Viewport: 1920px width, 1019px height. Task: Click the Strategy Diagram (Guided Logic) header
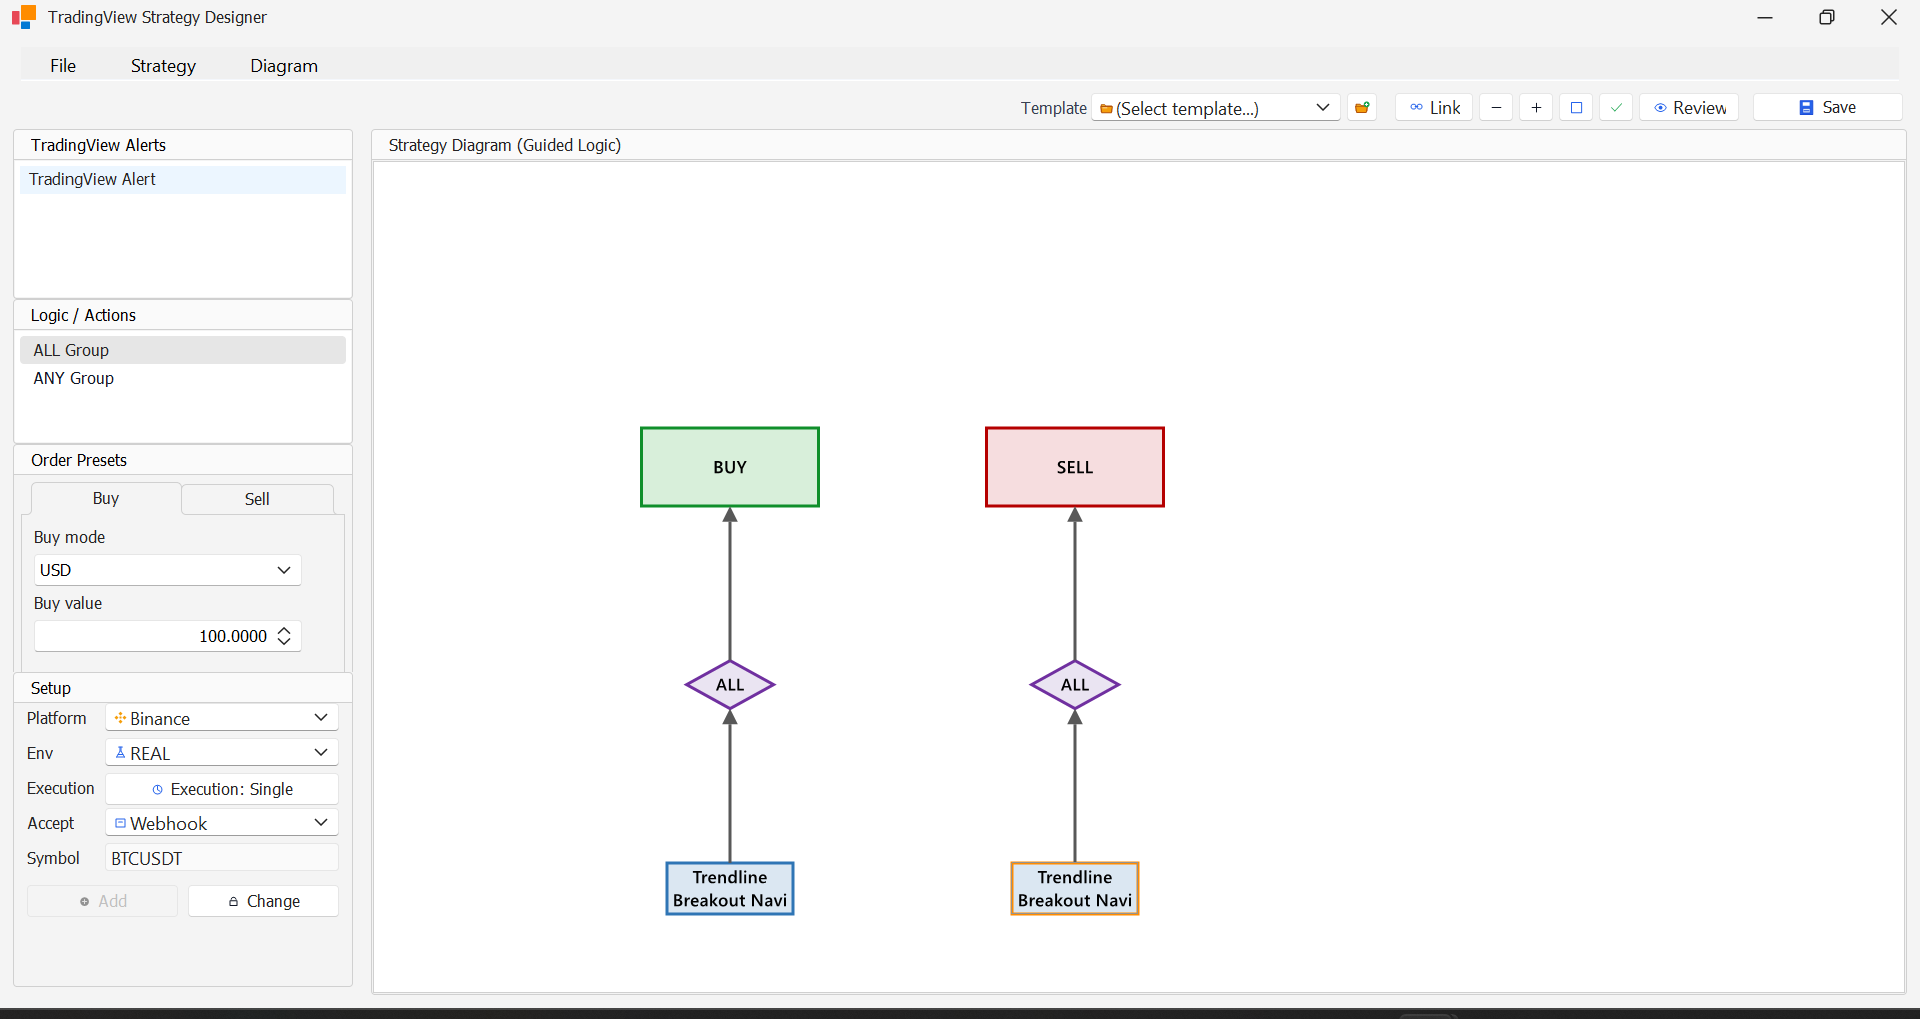click(505, 145)
